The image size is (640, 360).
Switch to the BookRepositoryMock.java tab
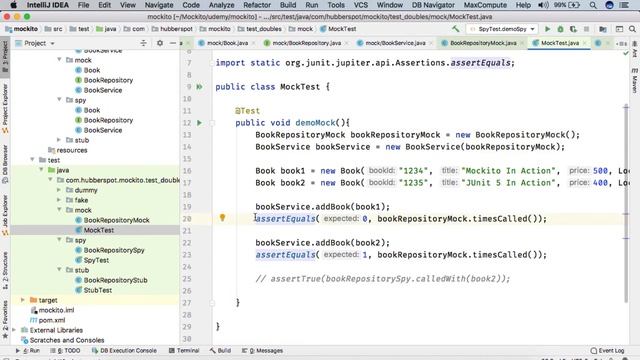[x=483, y=43]
